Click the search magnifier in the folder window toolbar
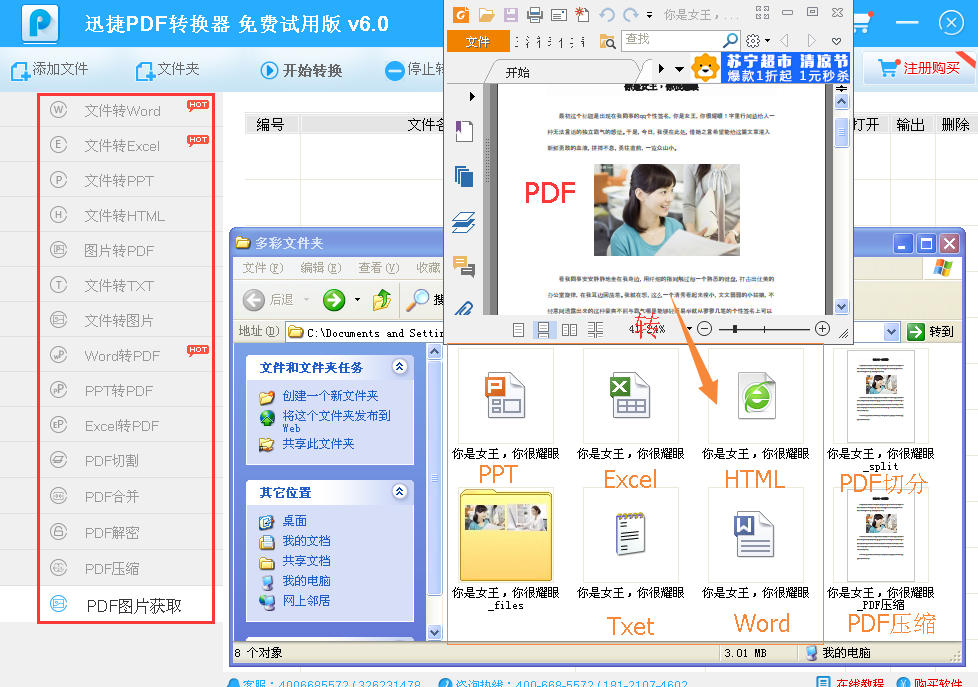 417,300
